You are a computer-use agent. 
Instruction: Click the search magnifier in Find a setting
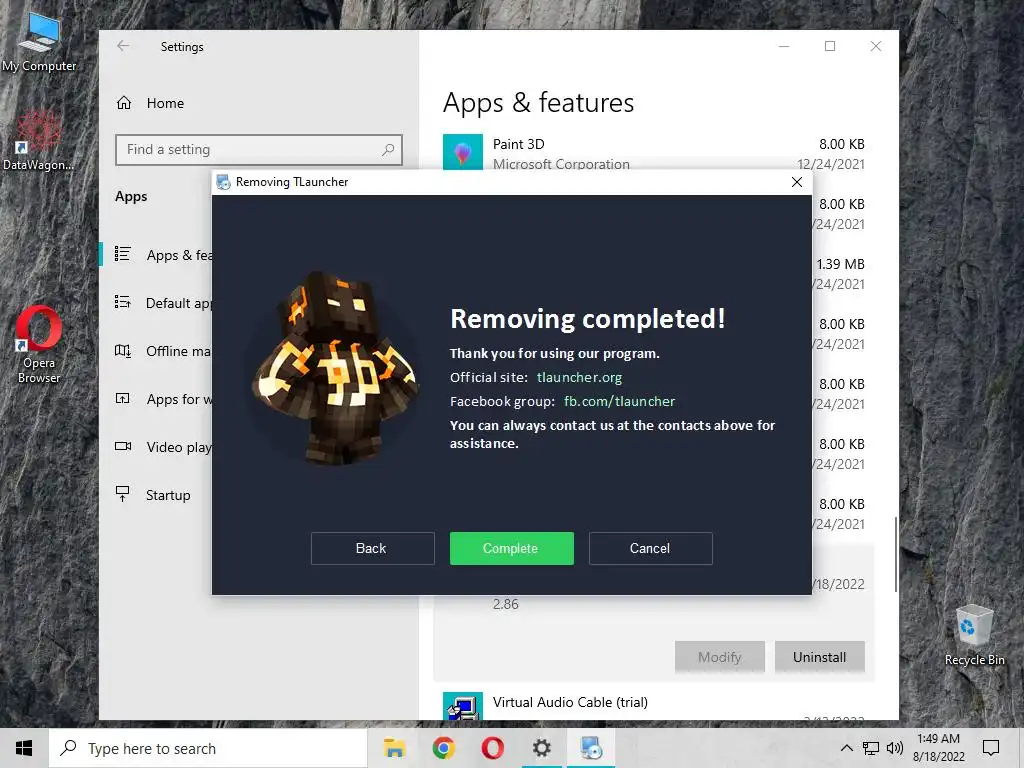point(388,150)
